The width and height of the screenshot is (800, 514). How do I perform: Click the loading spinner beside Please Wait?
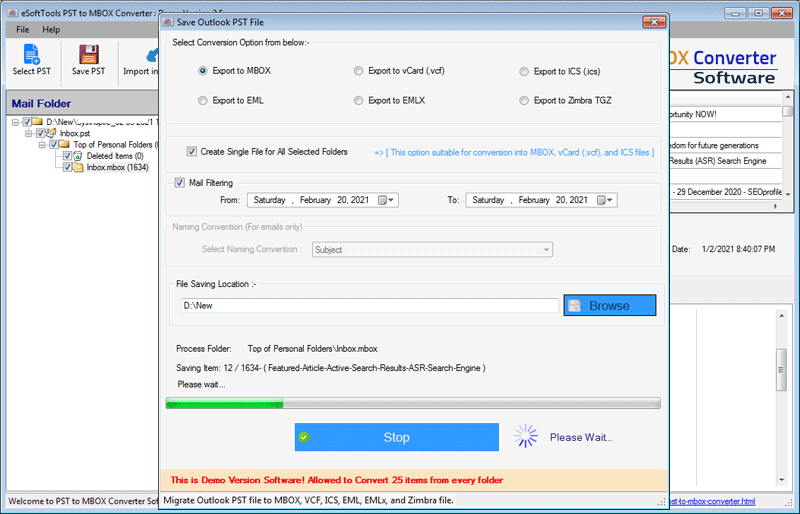[526, 436]
